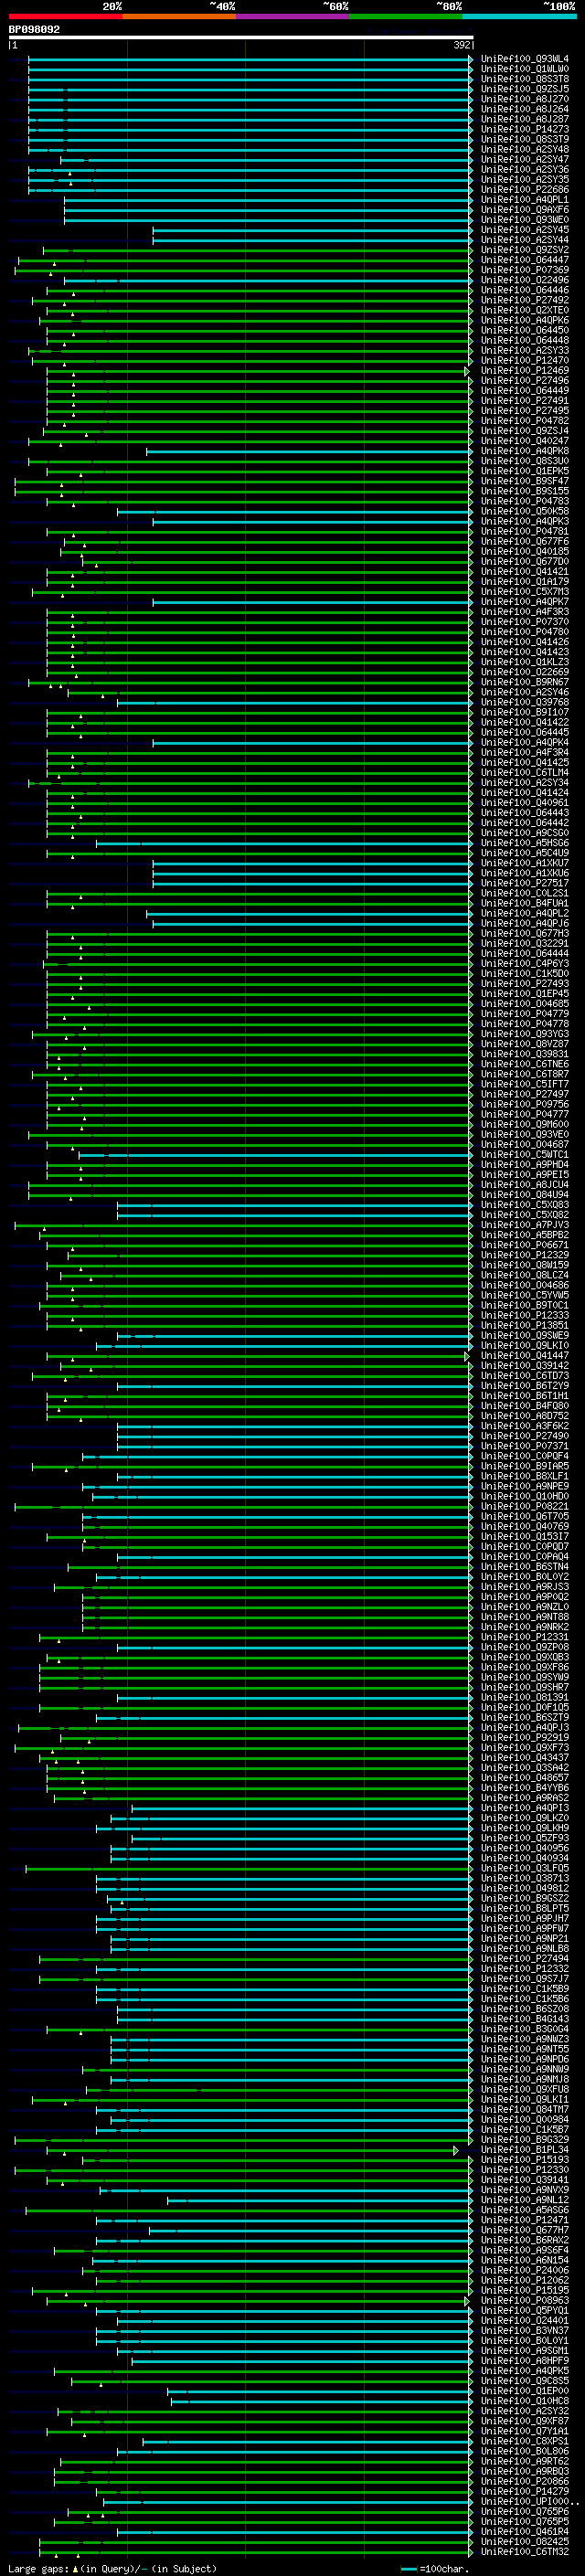585x2576 pixels.
Task: Open hit UniRef100_Q8S3T8
Action: point(525,79)
